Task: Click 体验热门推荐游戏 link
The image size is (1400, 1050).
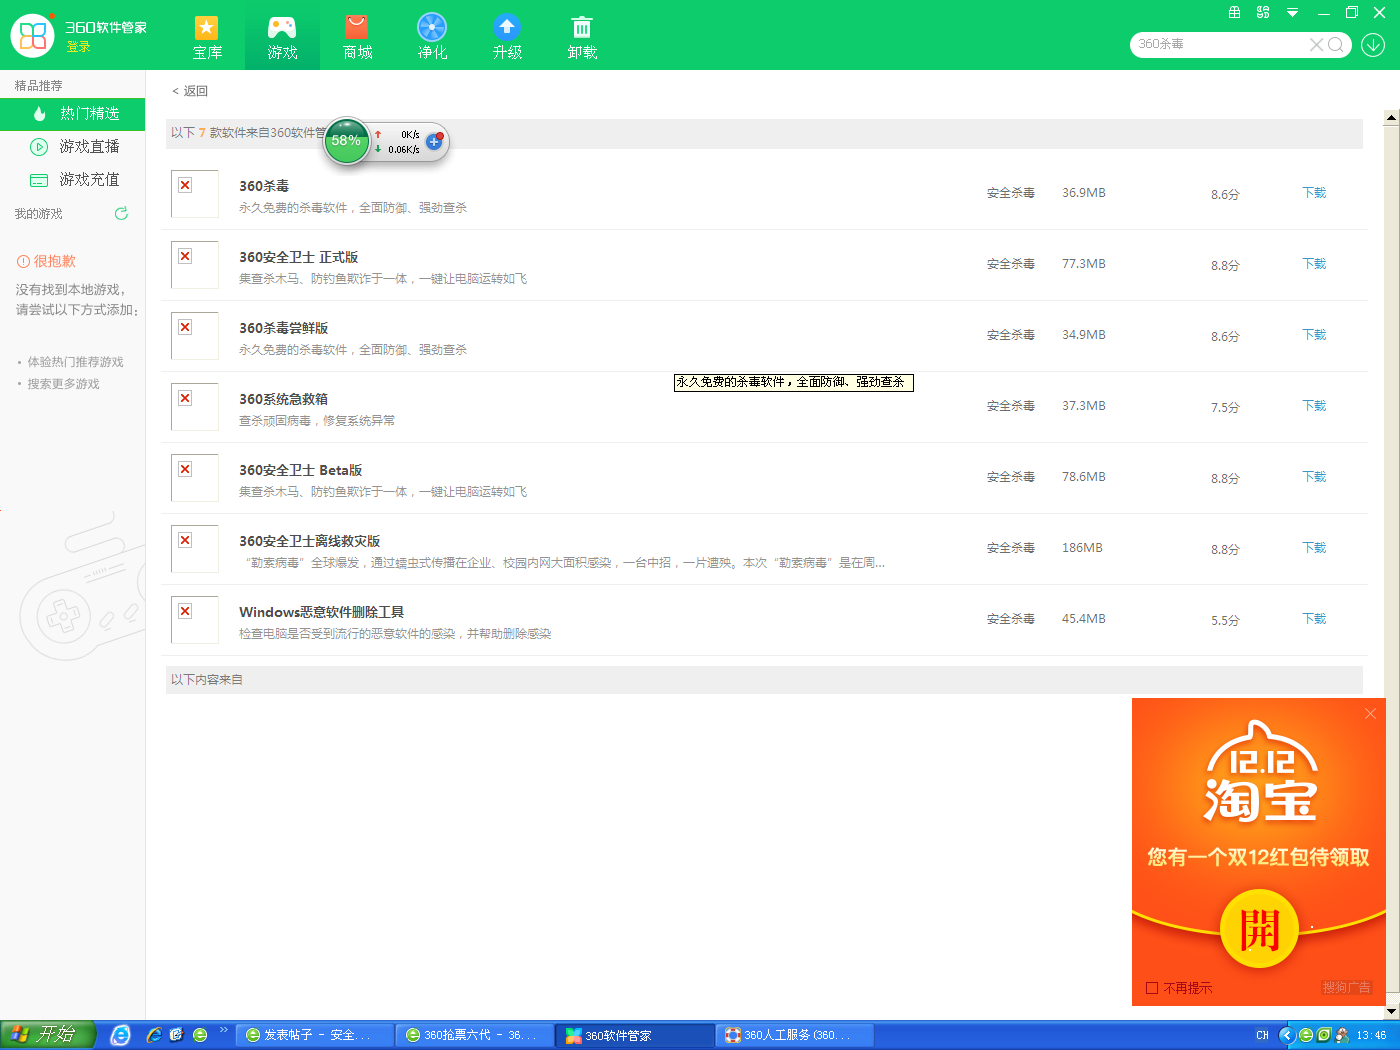Action: pyautogui.click(x=75, y=362)
